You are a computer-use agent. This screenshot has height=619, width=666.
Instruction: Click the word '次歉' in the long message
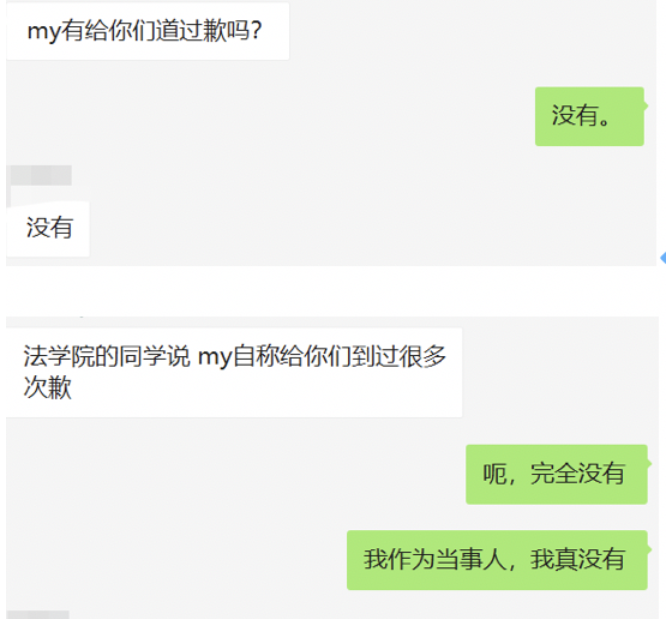pyautogui.click(x=48, y=387)
